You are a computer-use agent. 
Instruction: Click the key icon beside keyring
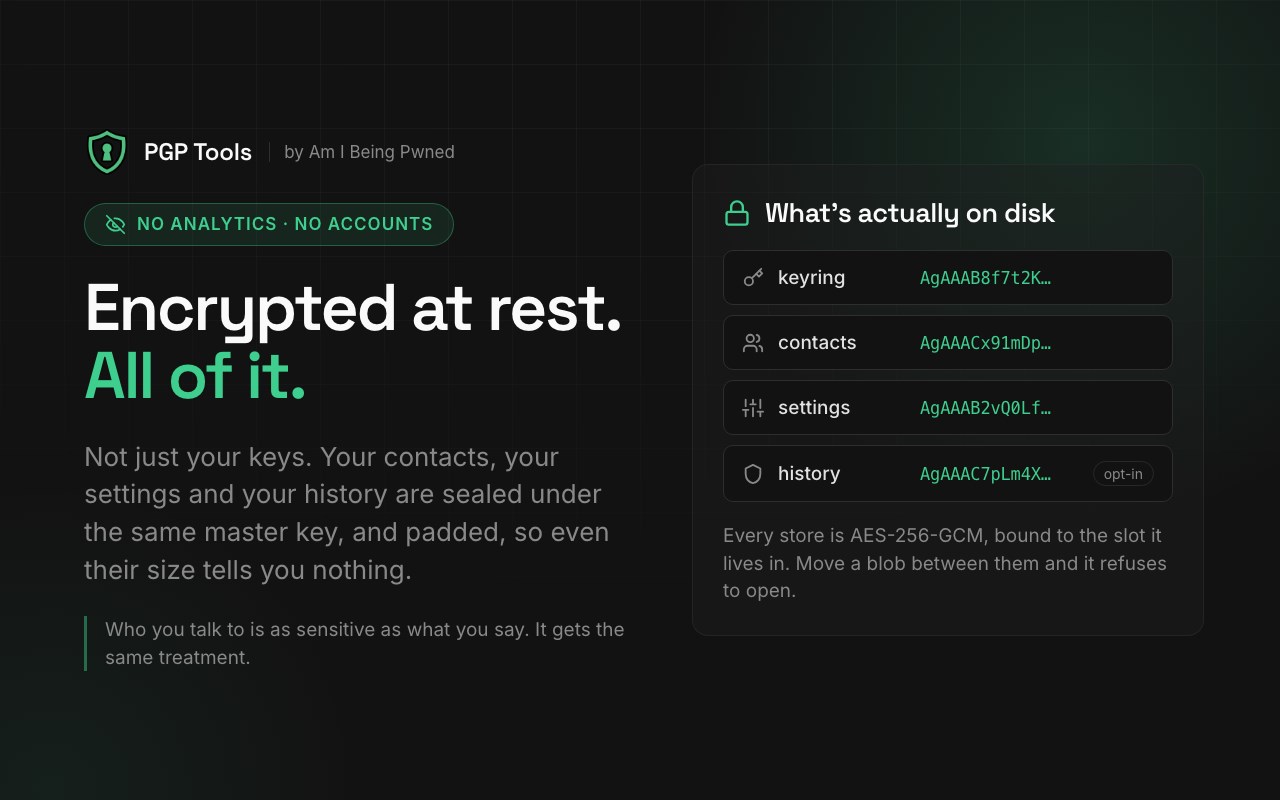point(753,278)
